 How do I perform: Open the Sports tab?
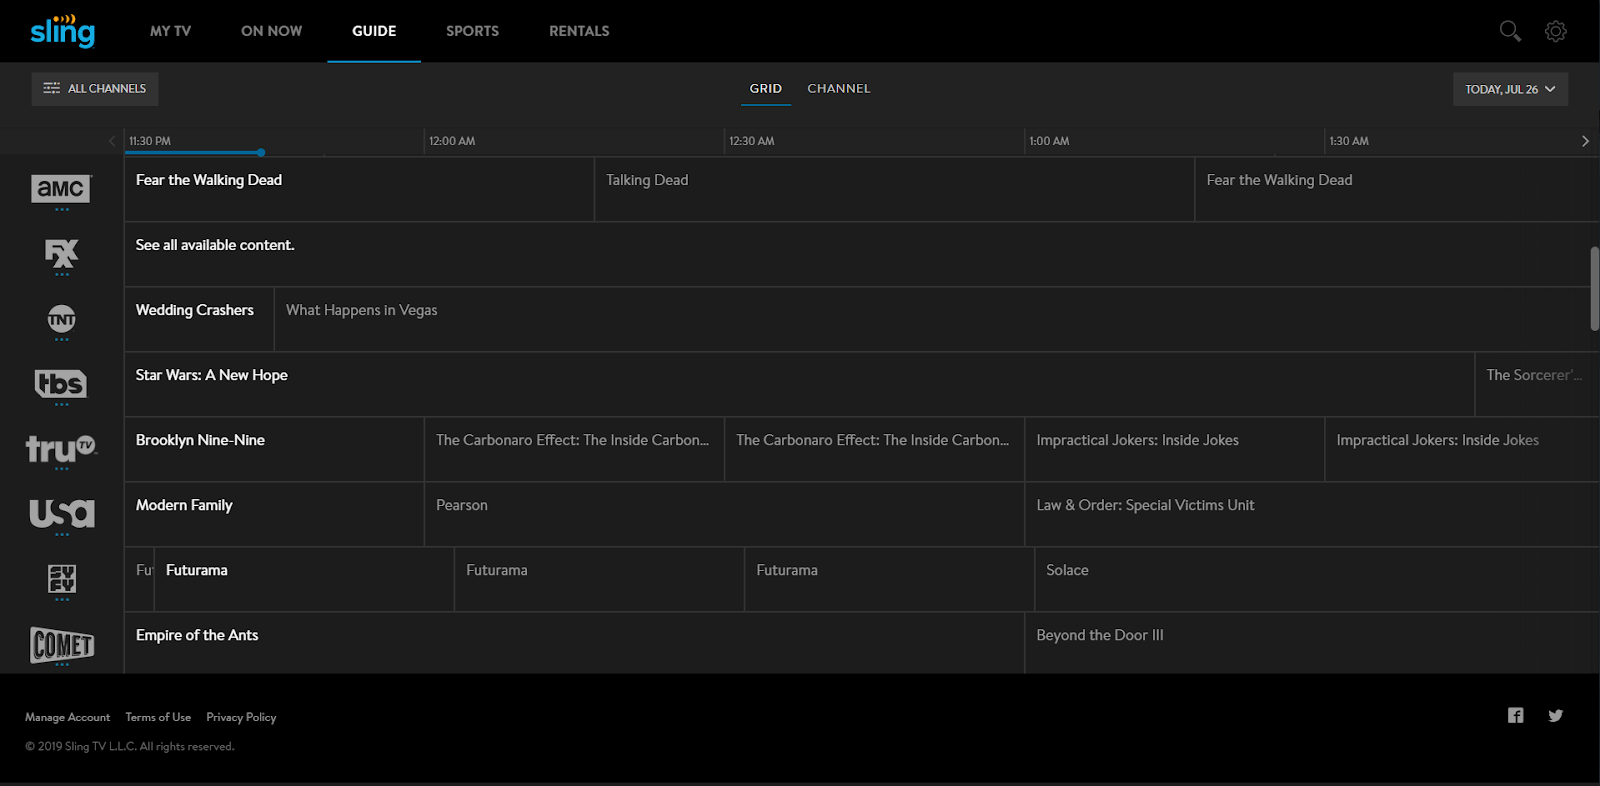point(472,31)
